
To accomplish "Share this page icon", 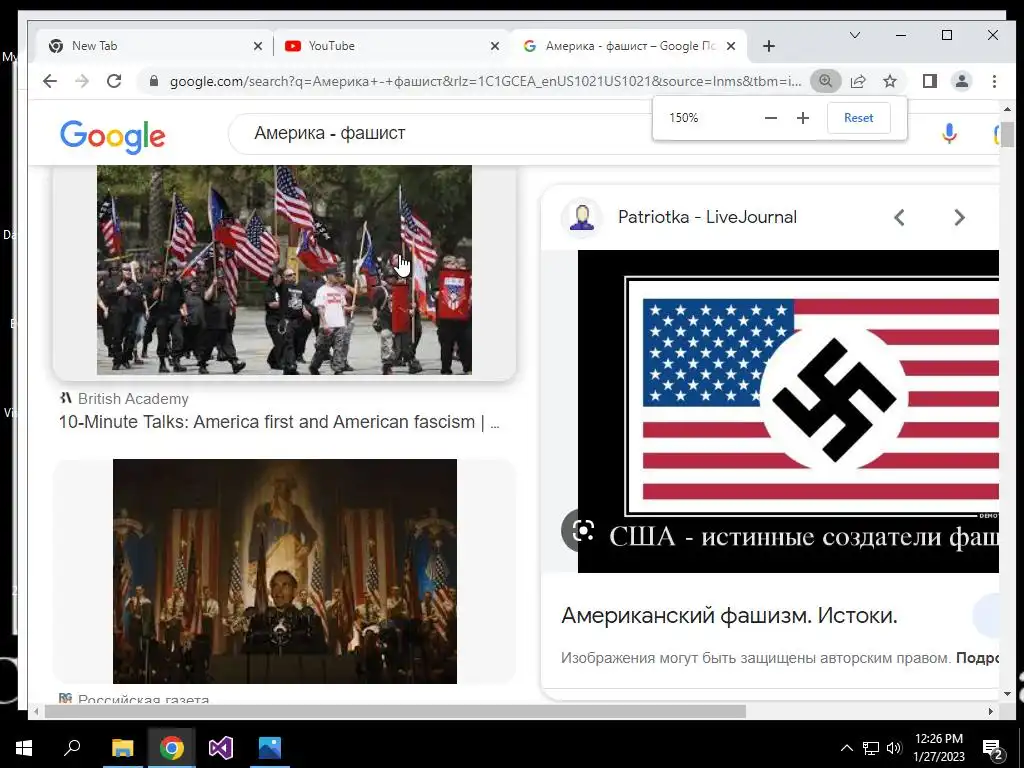I will [858, 81].
